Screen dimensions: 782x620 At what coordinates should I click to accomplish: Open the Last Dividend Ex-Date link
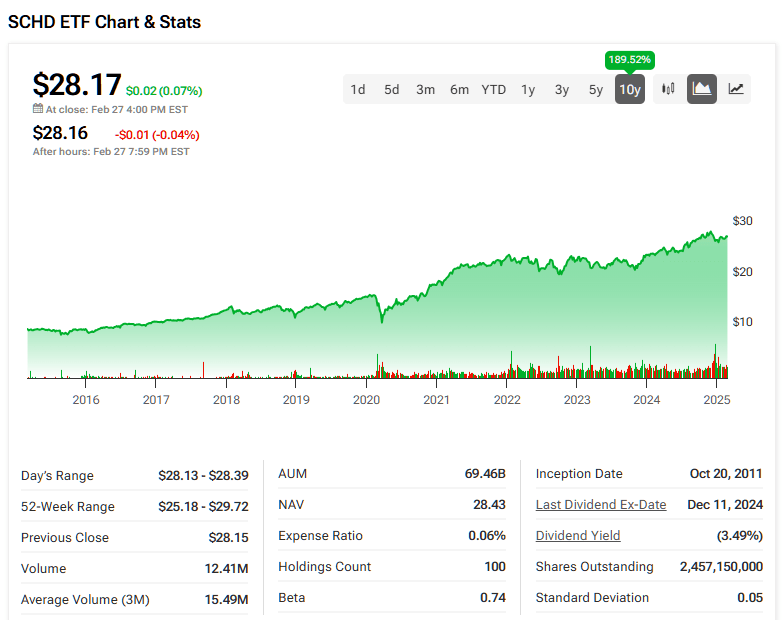600,504
